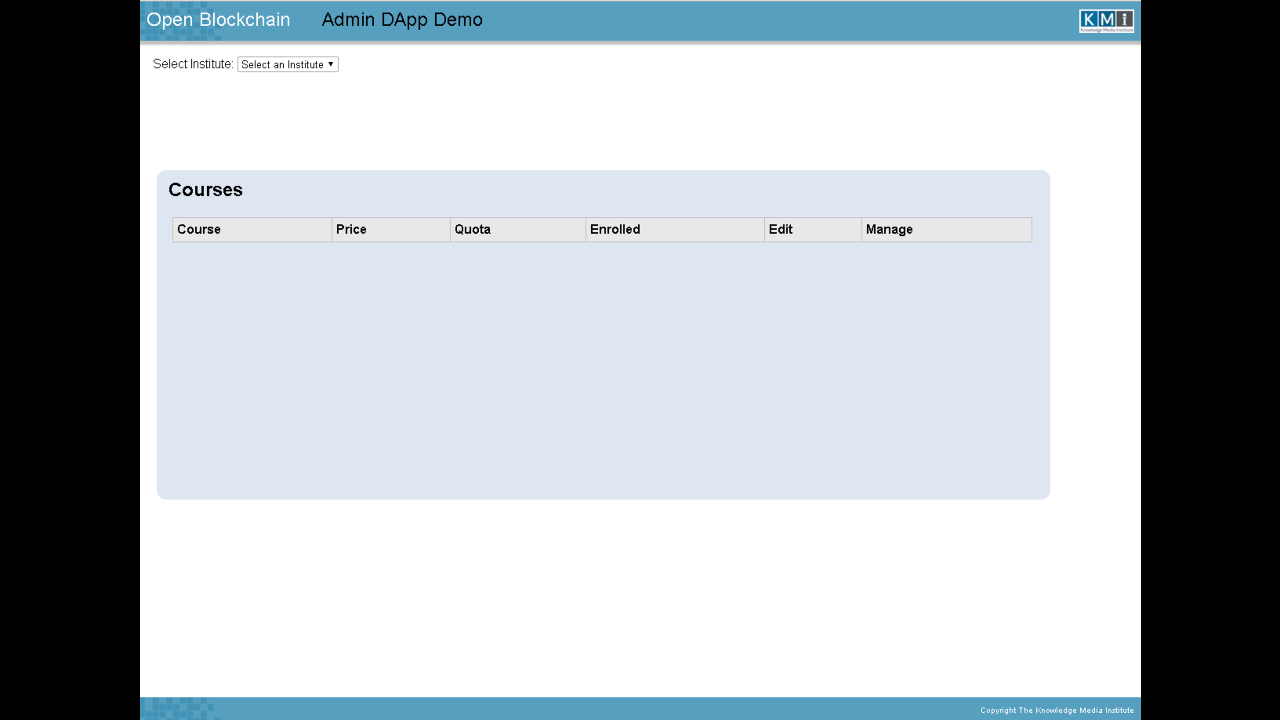Viewport: 1280px width, 720px height.
Task: Click the Enrolled column header
Action: click(614, 229)
